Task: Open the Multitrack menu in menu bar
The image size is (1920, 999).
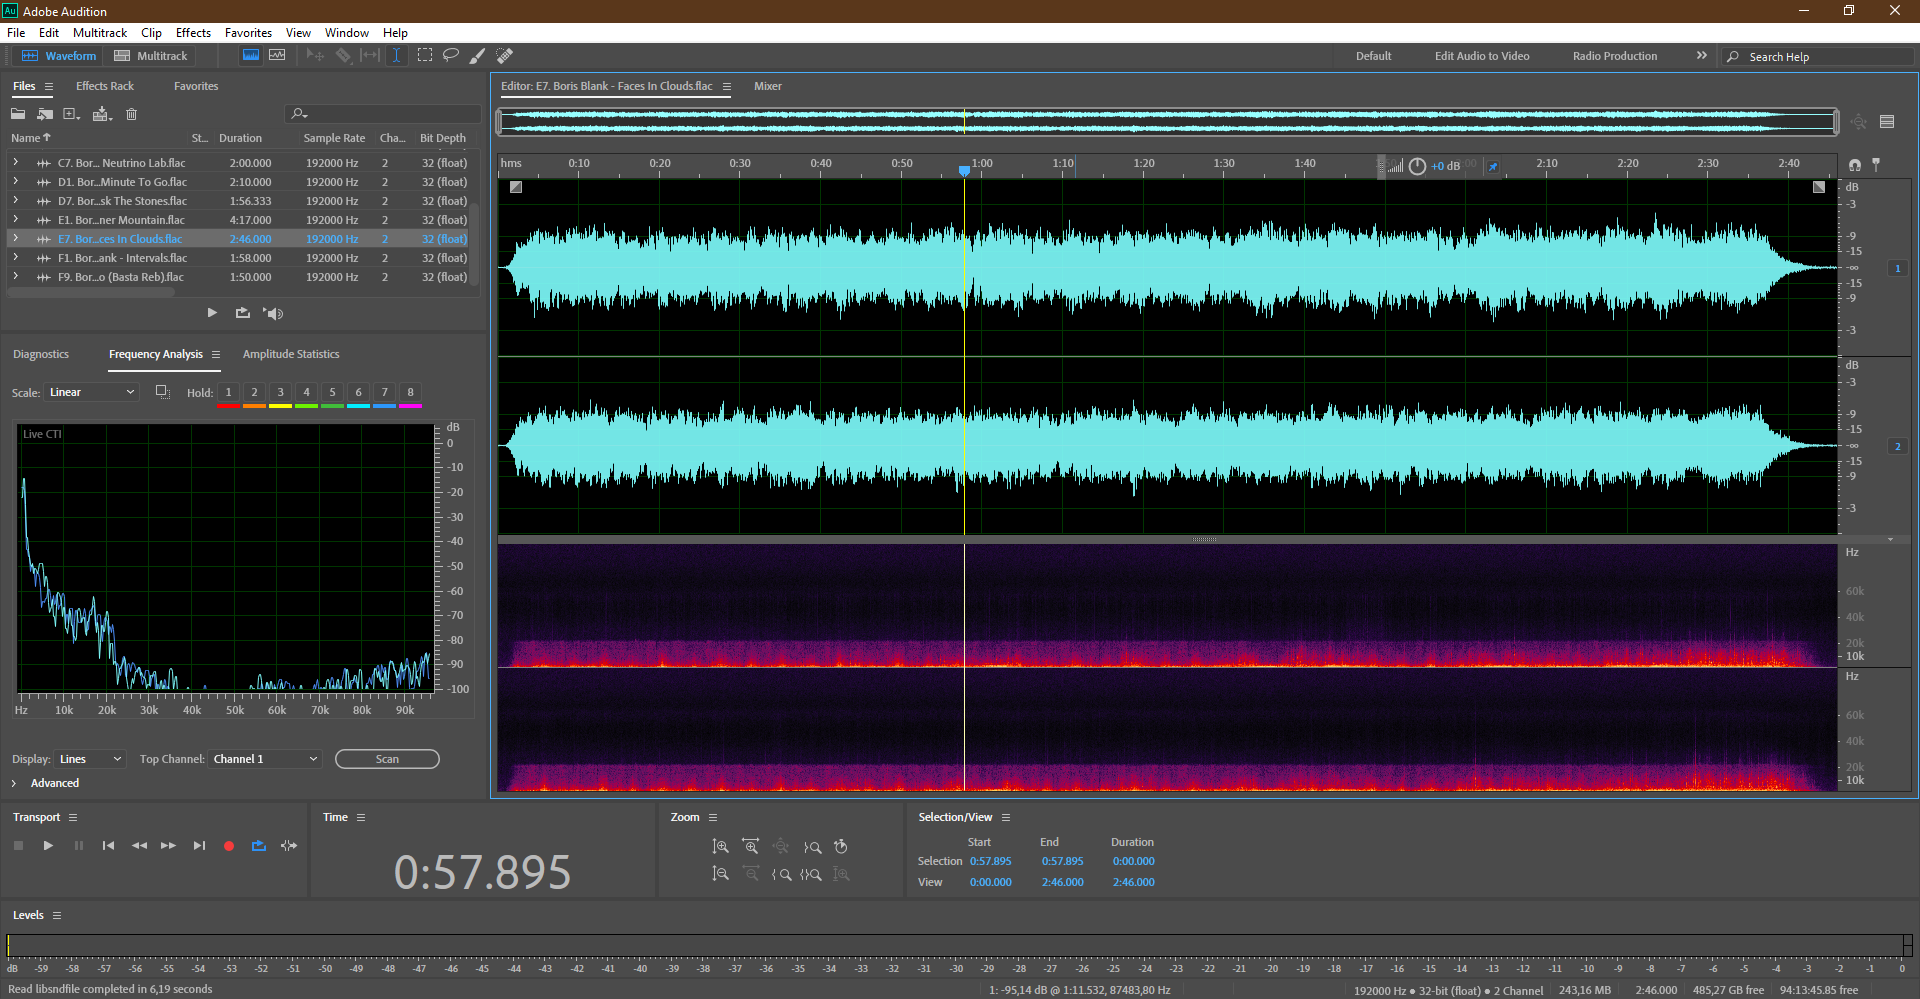Action: pyautogui.click(x=100, y=33)
